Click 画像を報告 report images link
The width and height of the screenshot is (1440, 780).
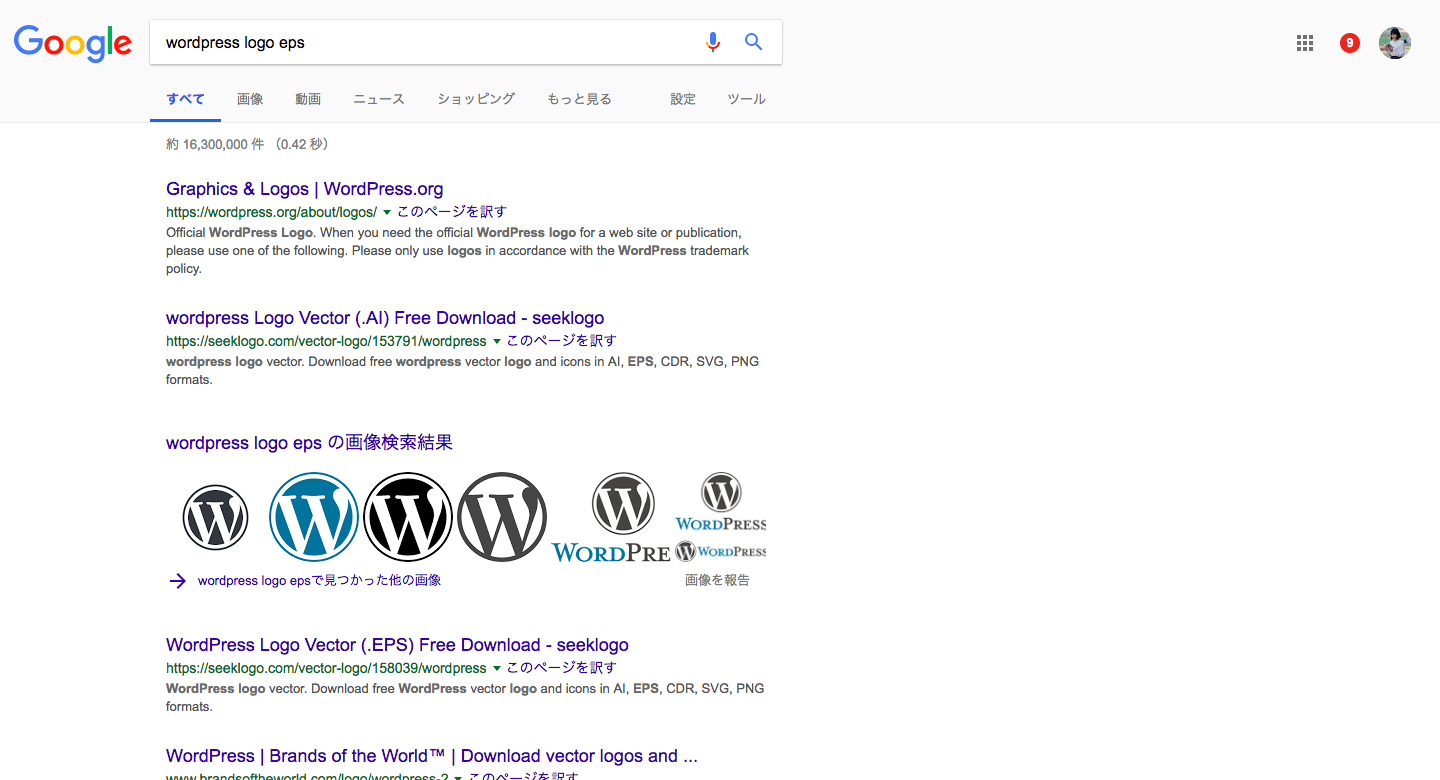[x=717, y=580]
